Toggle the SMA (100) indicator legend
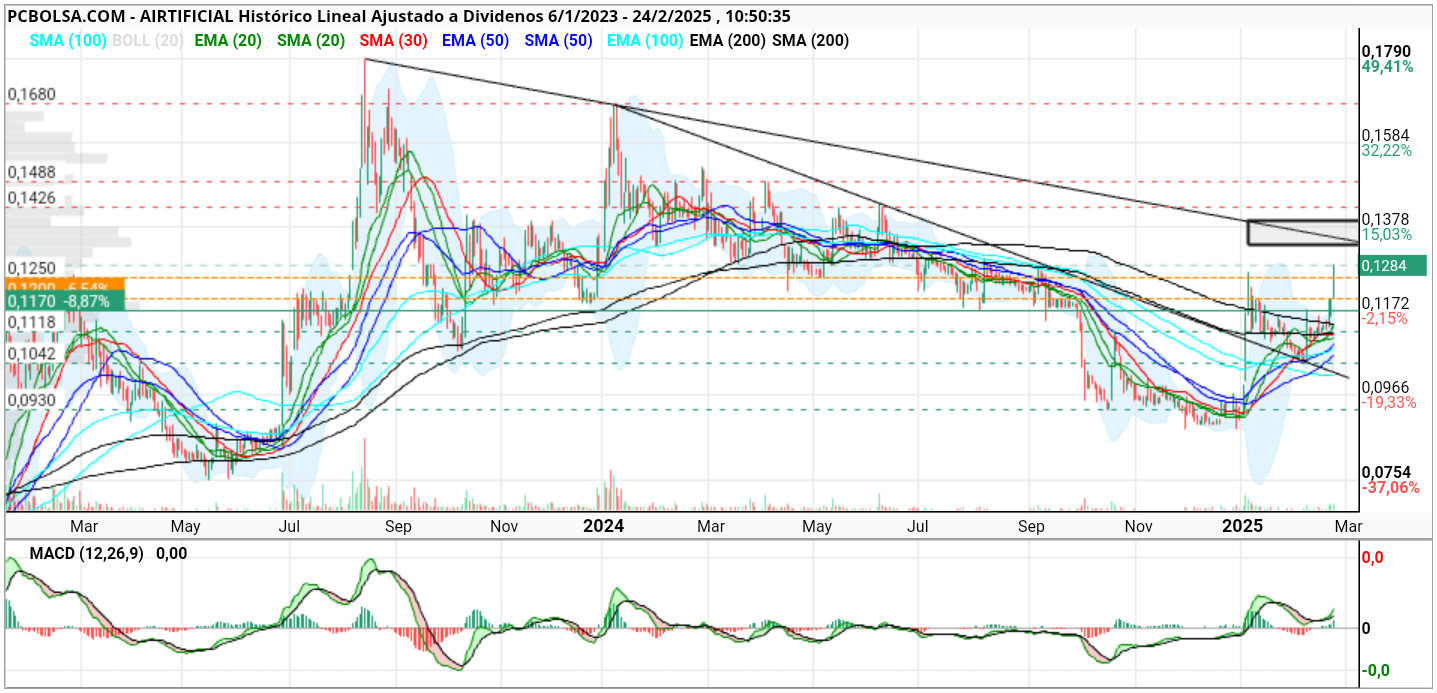 [x=69, y=41]
